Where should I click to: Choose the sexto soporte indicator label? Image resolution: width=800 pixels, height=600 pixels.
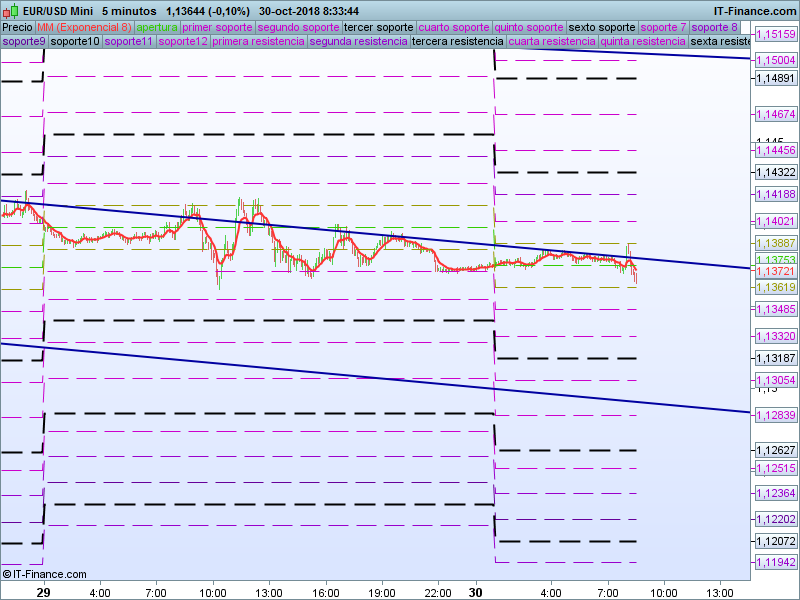(x=601, y=27)
